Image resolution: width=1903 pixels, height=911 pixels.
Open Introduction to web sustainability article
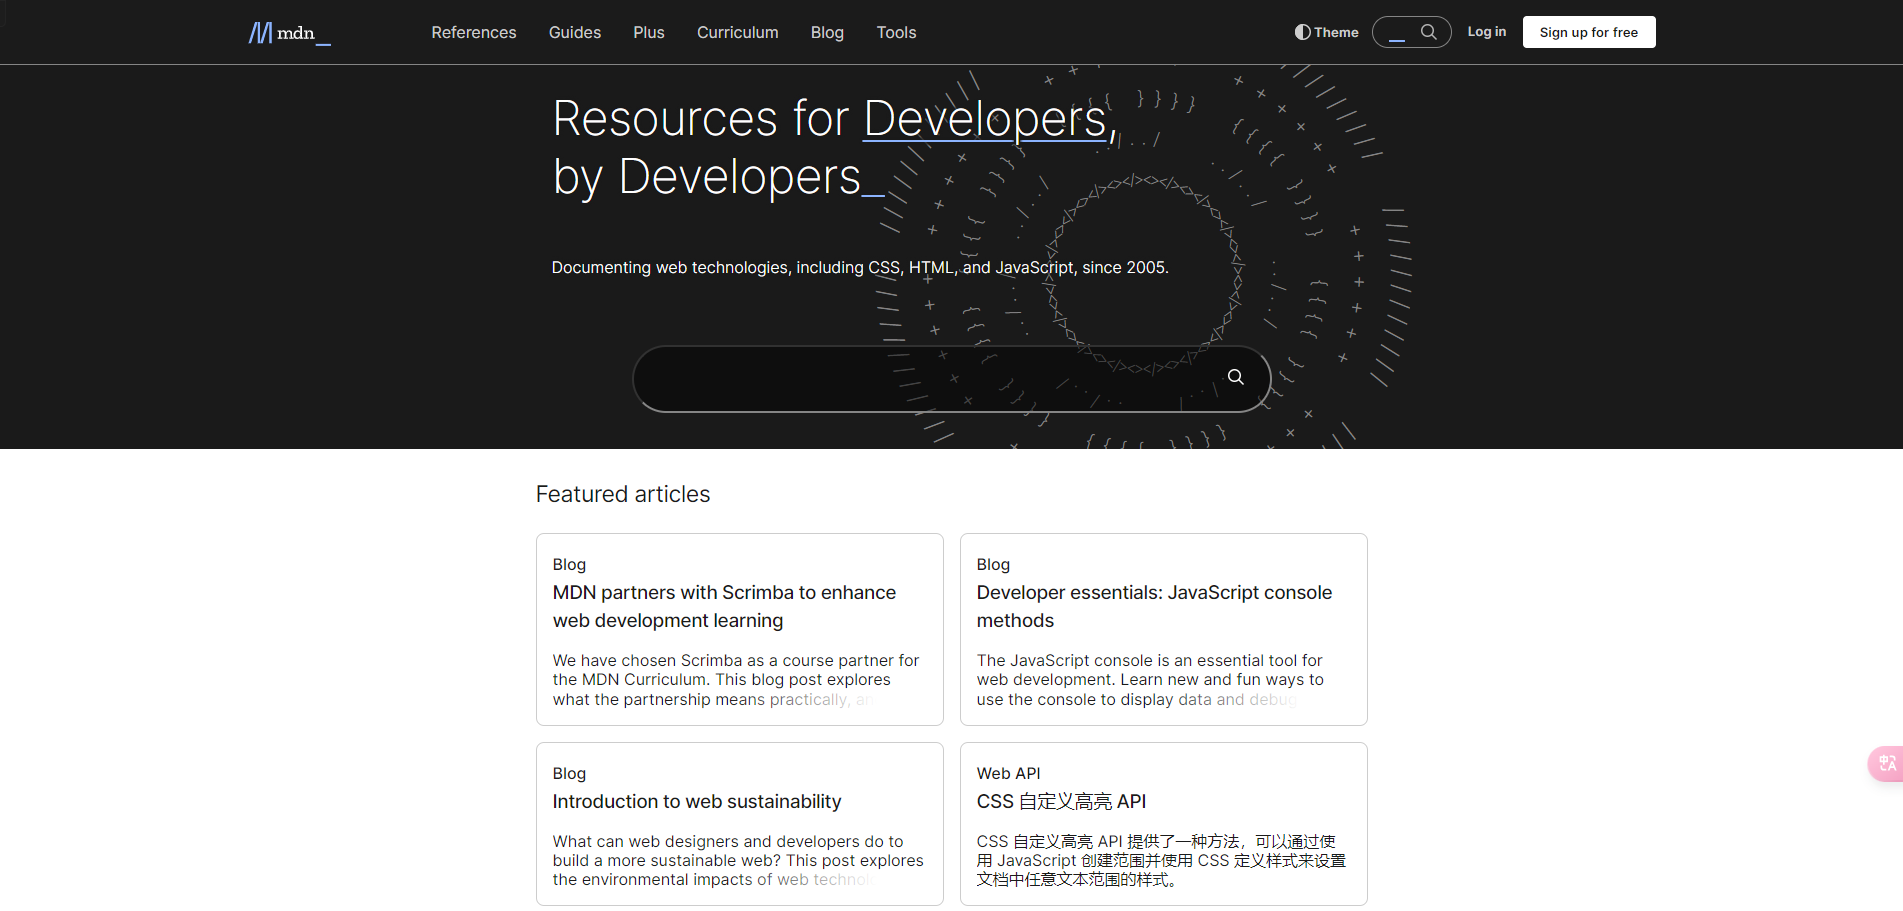pos(697,801)
